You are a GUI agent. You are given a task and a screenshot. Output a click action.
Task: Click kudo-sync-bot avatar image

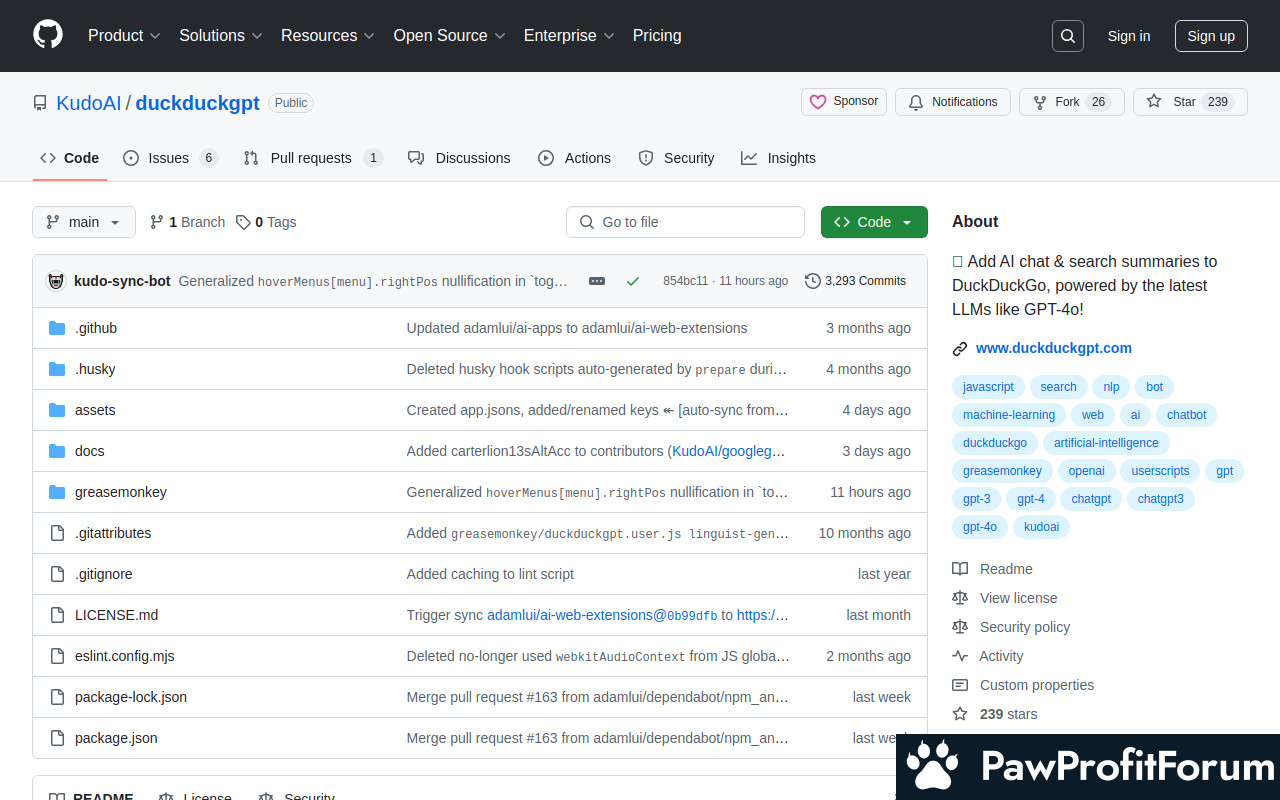click(57, 281)
